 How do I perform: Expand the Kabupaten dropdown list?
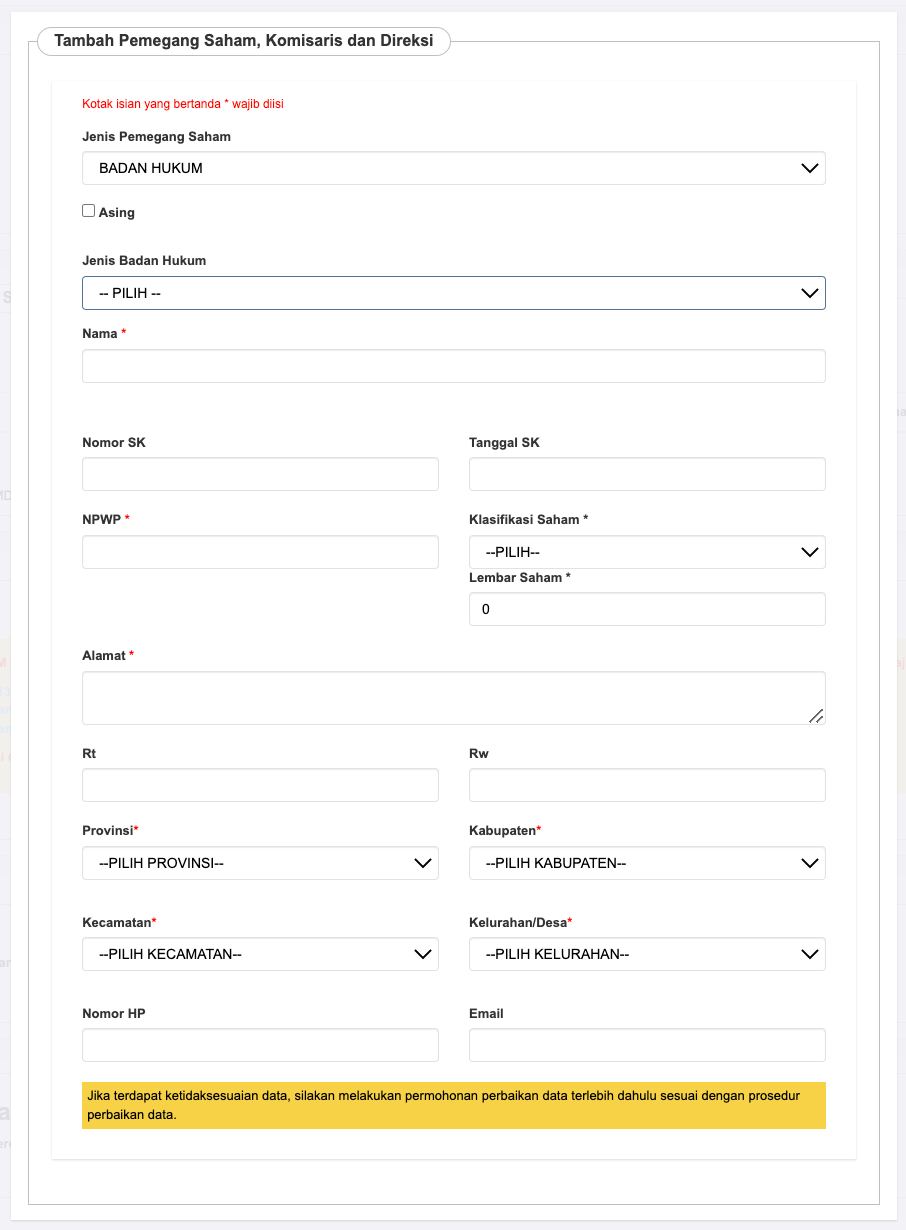tap(647, 863)
